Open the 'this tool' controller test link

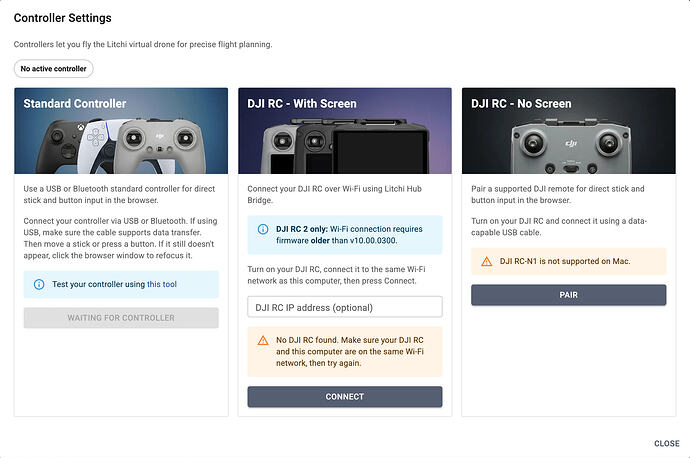coord(162,284)
